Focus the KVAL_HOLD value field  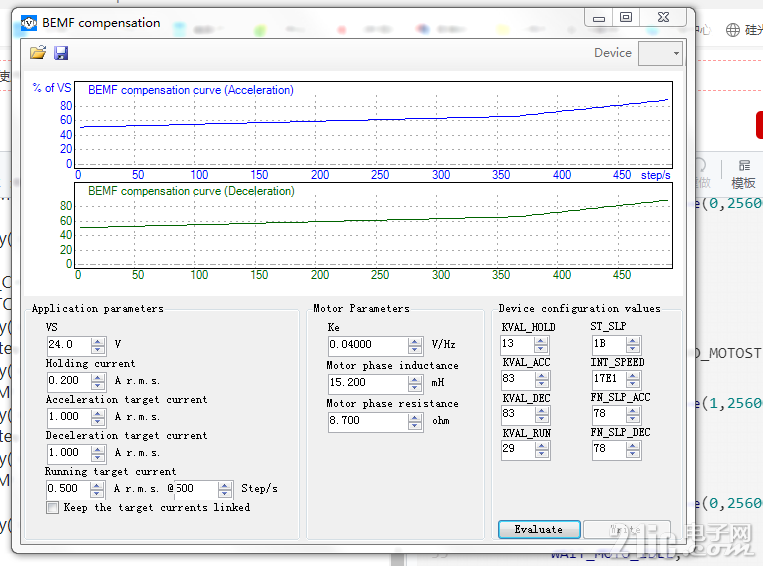[x=517, y=344]
